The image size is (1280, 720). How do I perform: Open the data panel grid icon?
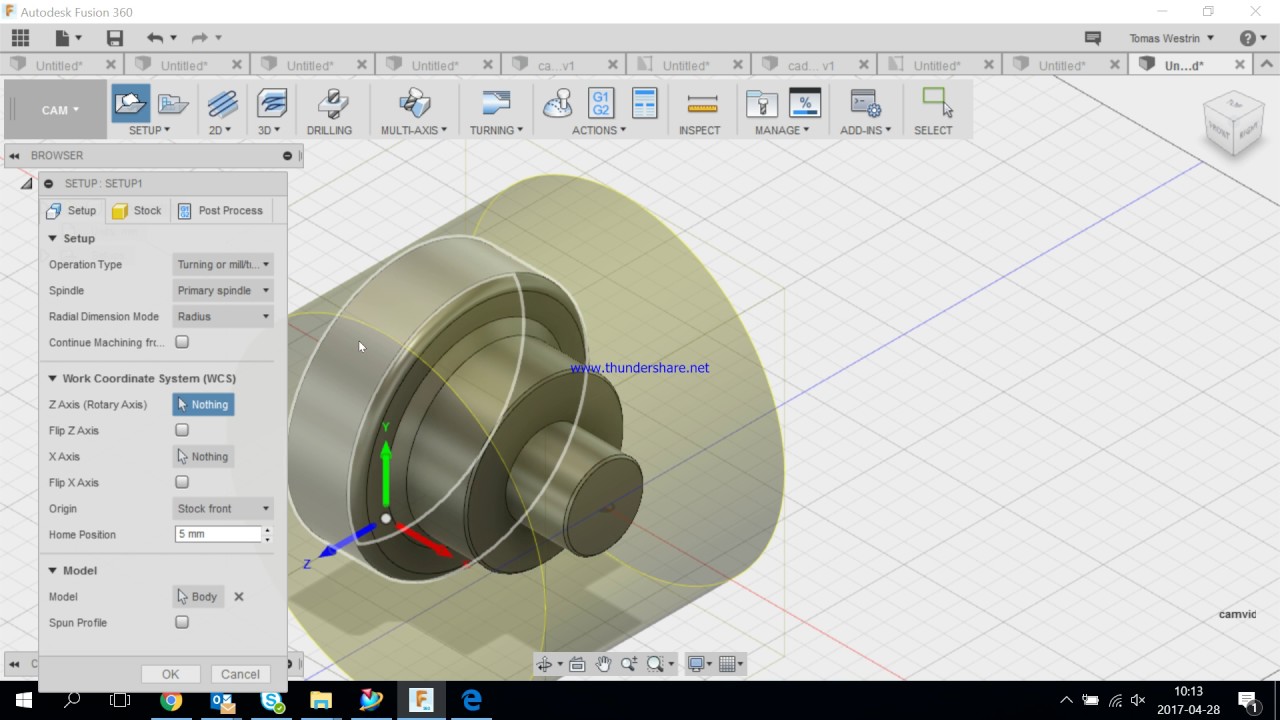[x=20, y=38]
